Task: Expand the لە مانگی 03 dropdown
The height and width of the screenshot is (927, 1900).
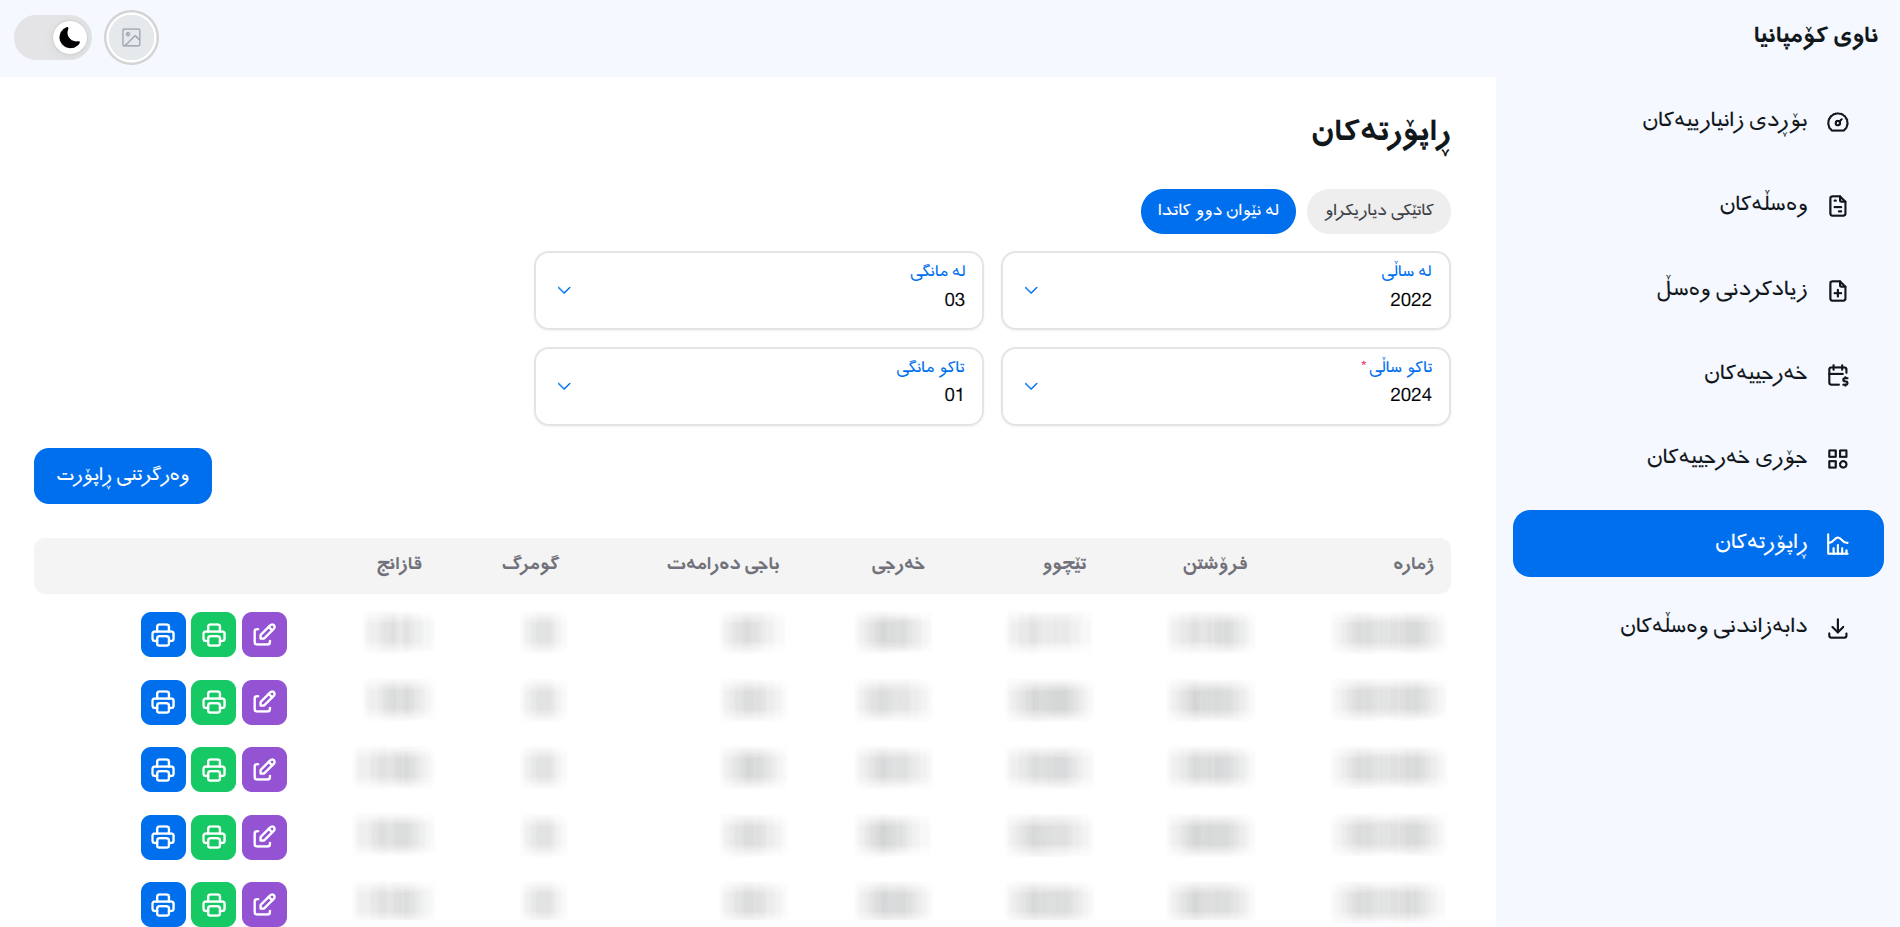Action: click(x=759, y=290)
